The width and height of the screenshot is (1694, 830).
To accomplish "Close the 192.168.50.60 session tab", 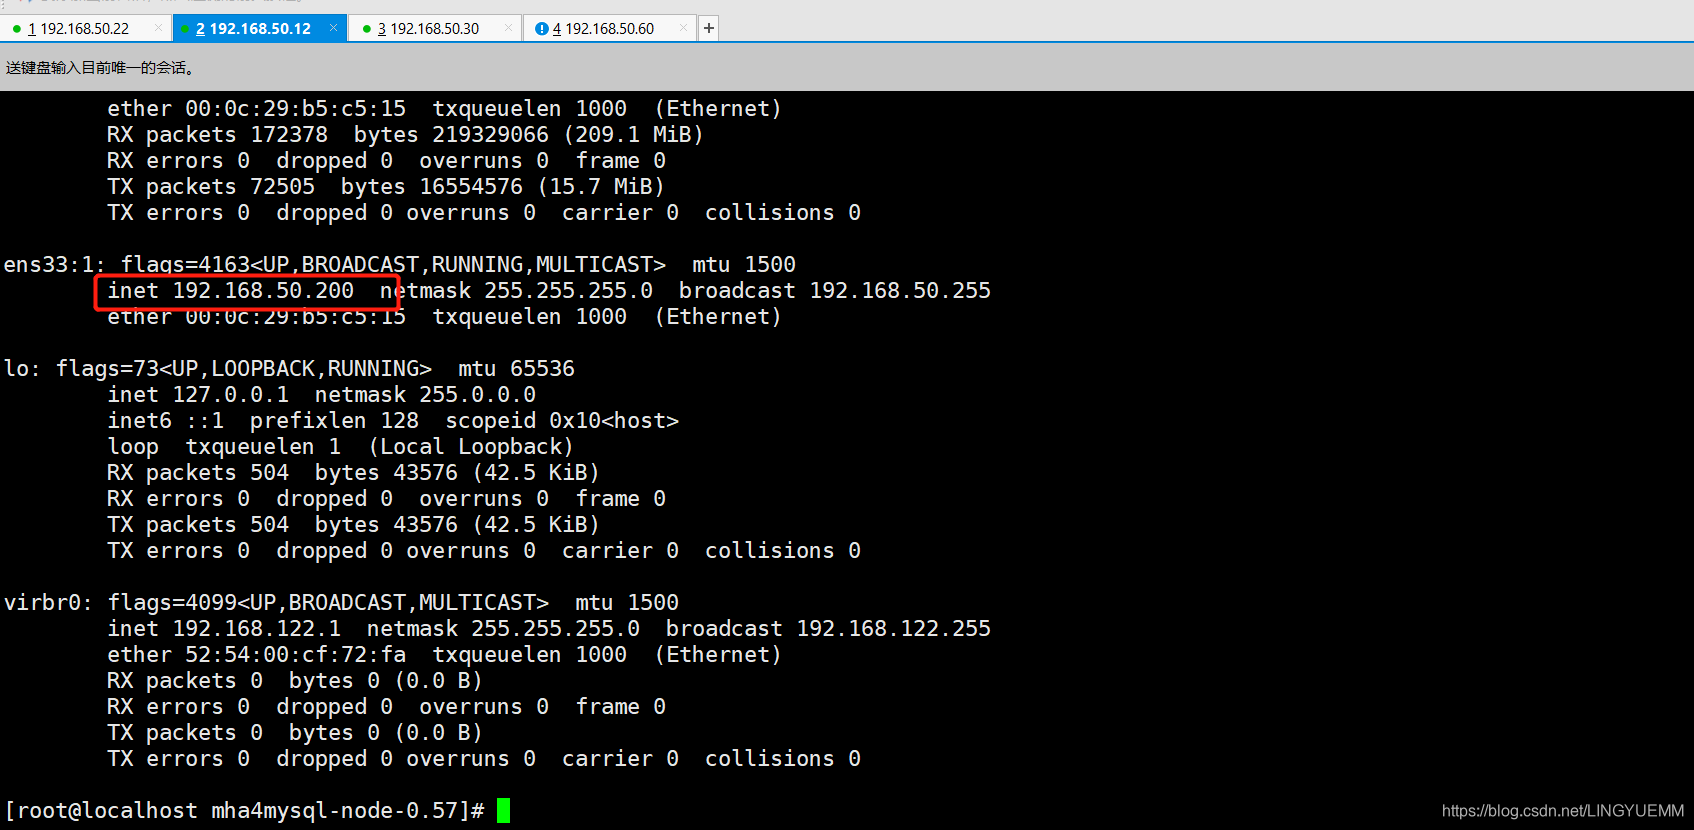I will [x=683, y=28].
